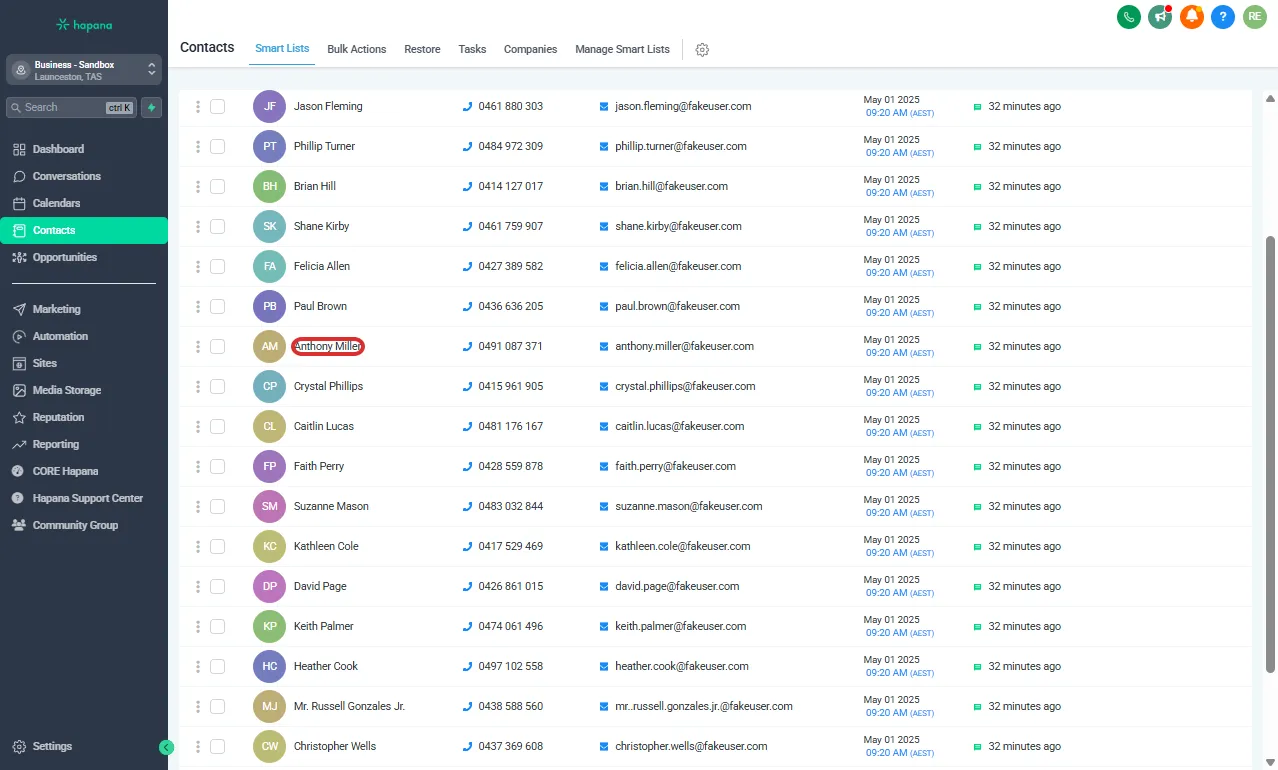Call Jason Fleming via phone icon
1278x770 pixels.
467,106
